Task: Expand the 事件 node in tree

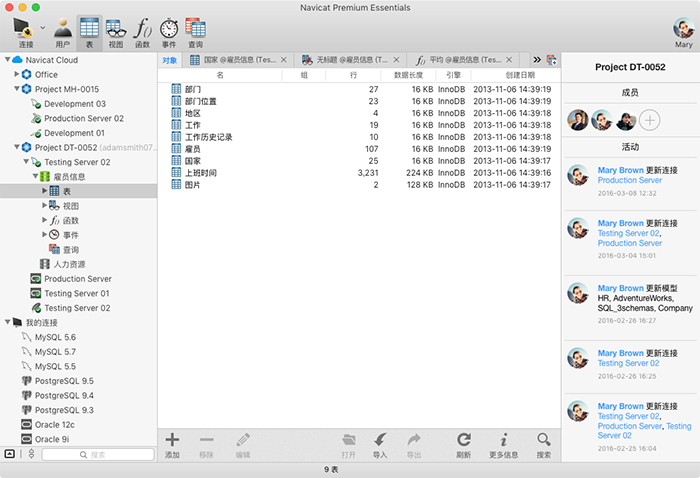Action: (x=45, y=234)
